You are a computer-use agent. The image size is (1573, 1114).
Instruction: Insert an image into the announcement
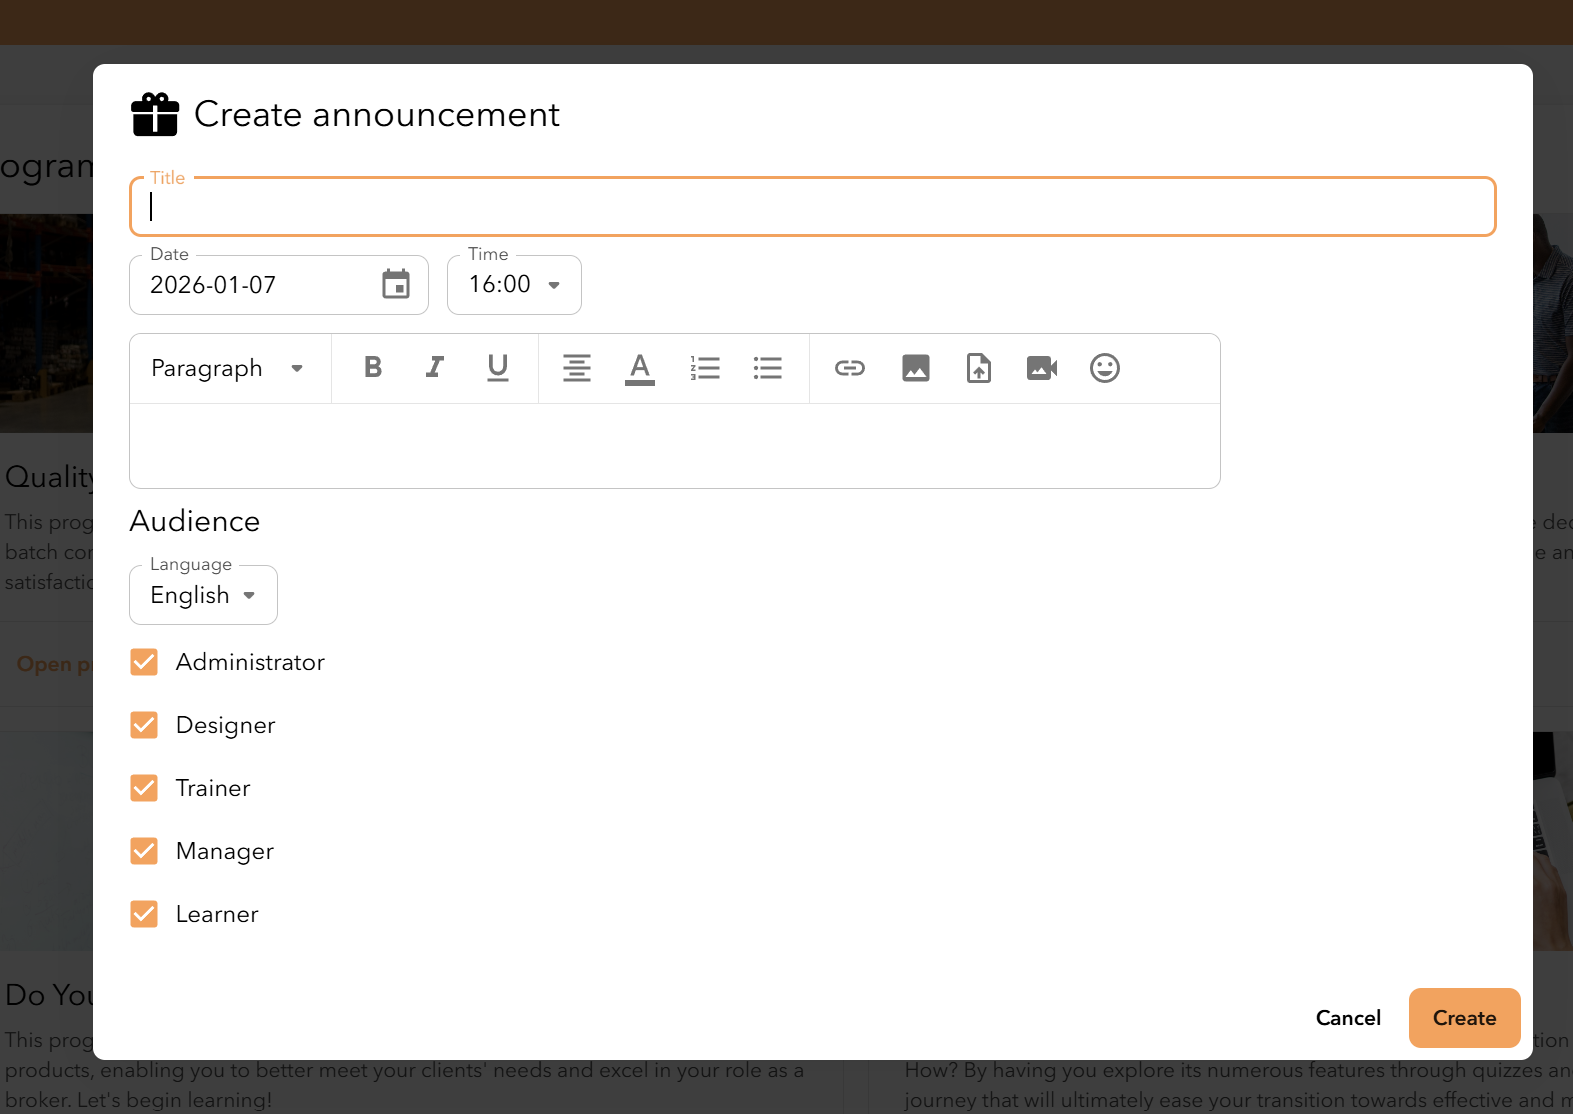(916, 368)
